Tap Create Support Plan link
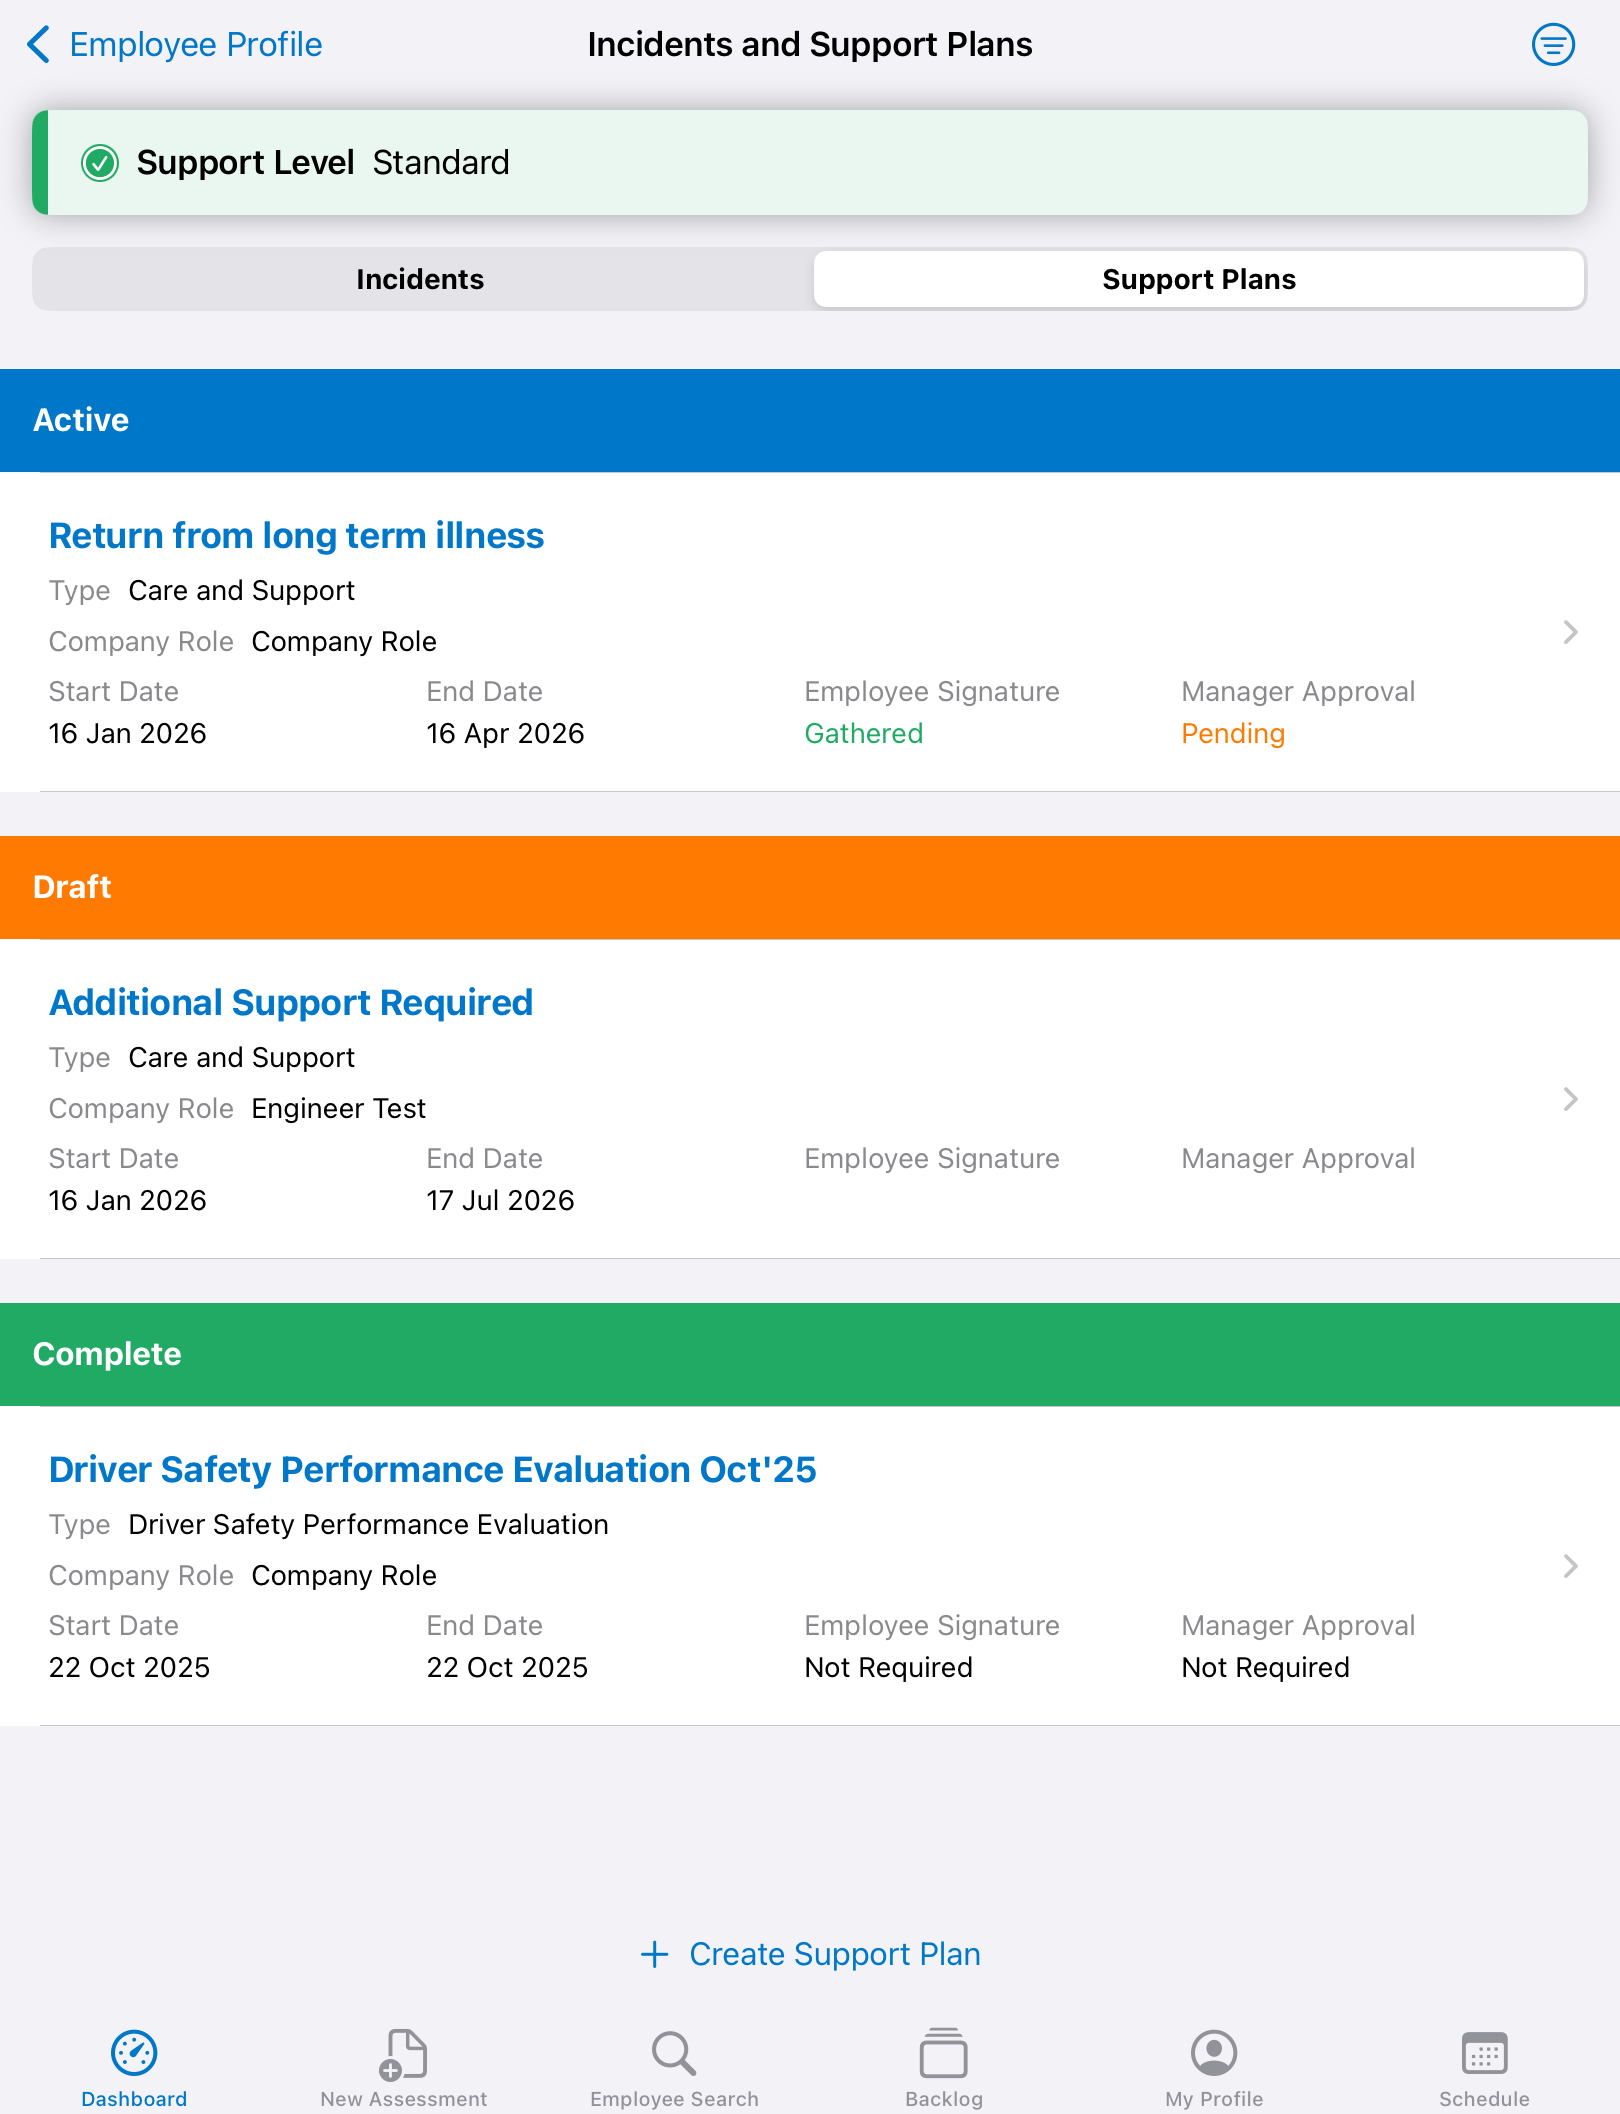1620x2114 pixels. [x=835, y=1954]
